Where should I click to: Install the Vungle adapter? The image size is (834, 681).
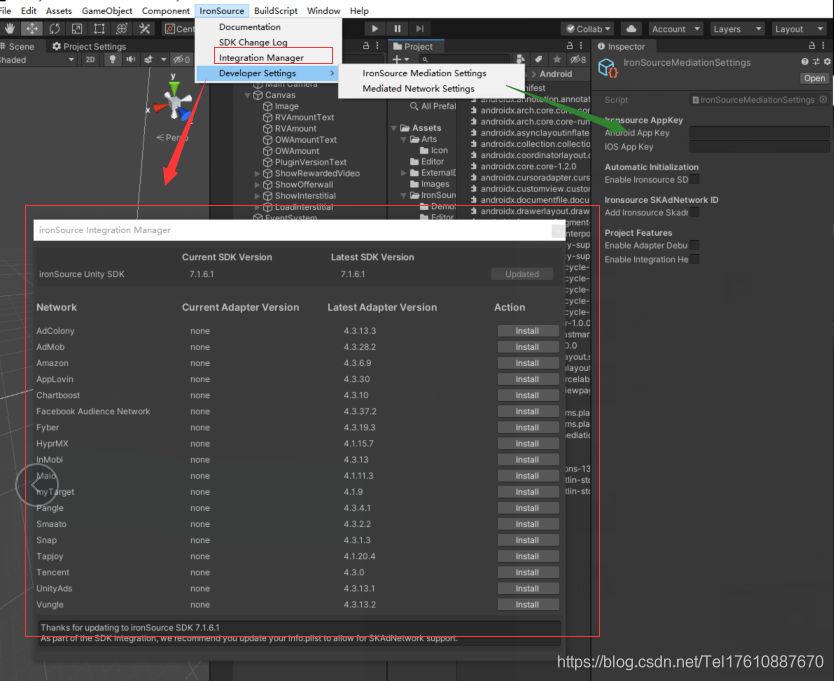(x=528, y=604)
